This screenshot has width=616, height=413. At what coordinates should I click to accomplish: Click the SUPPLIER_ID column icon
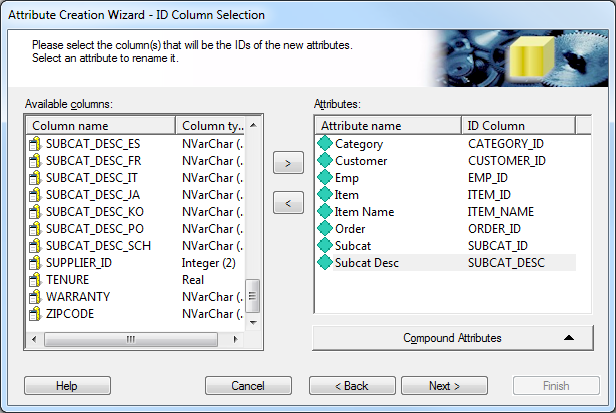click(x=36, y=263)
